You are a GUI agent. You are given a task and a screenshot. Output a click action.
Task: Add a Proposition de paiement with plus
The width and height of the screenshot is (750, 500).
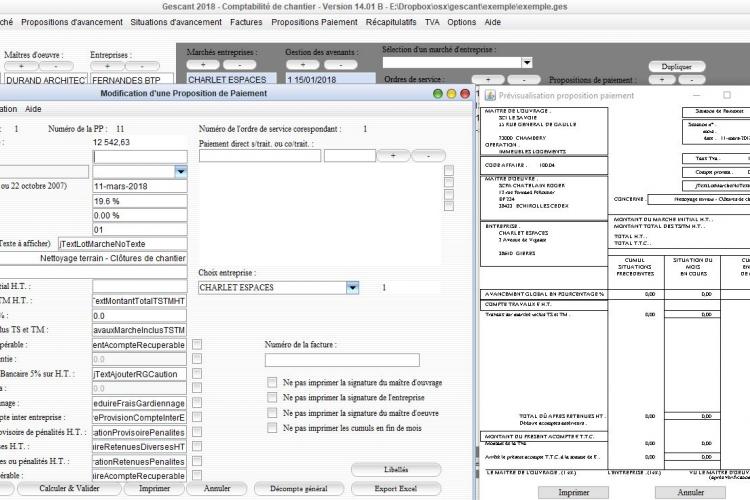click(662, 79)
